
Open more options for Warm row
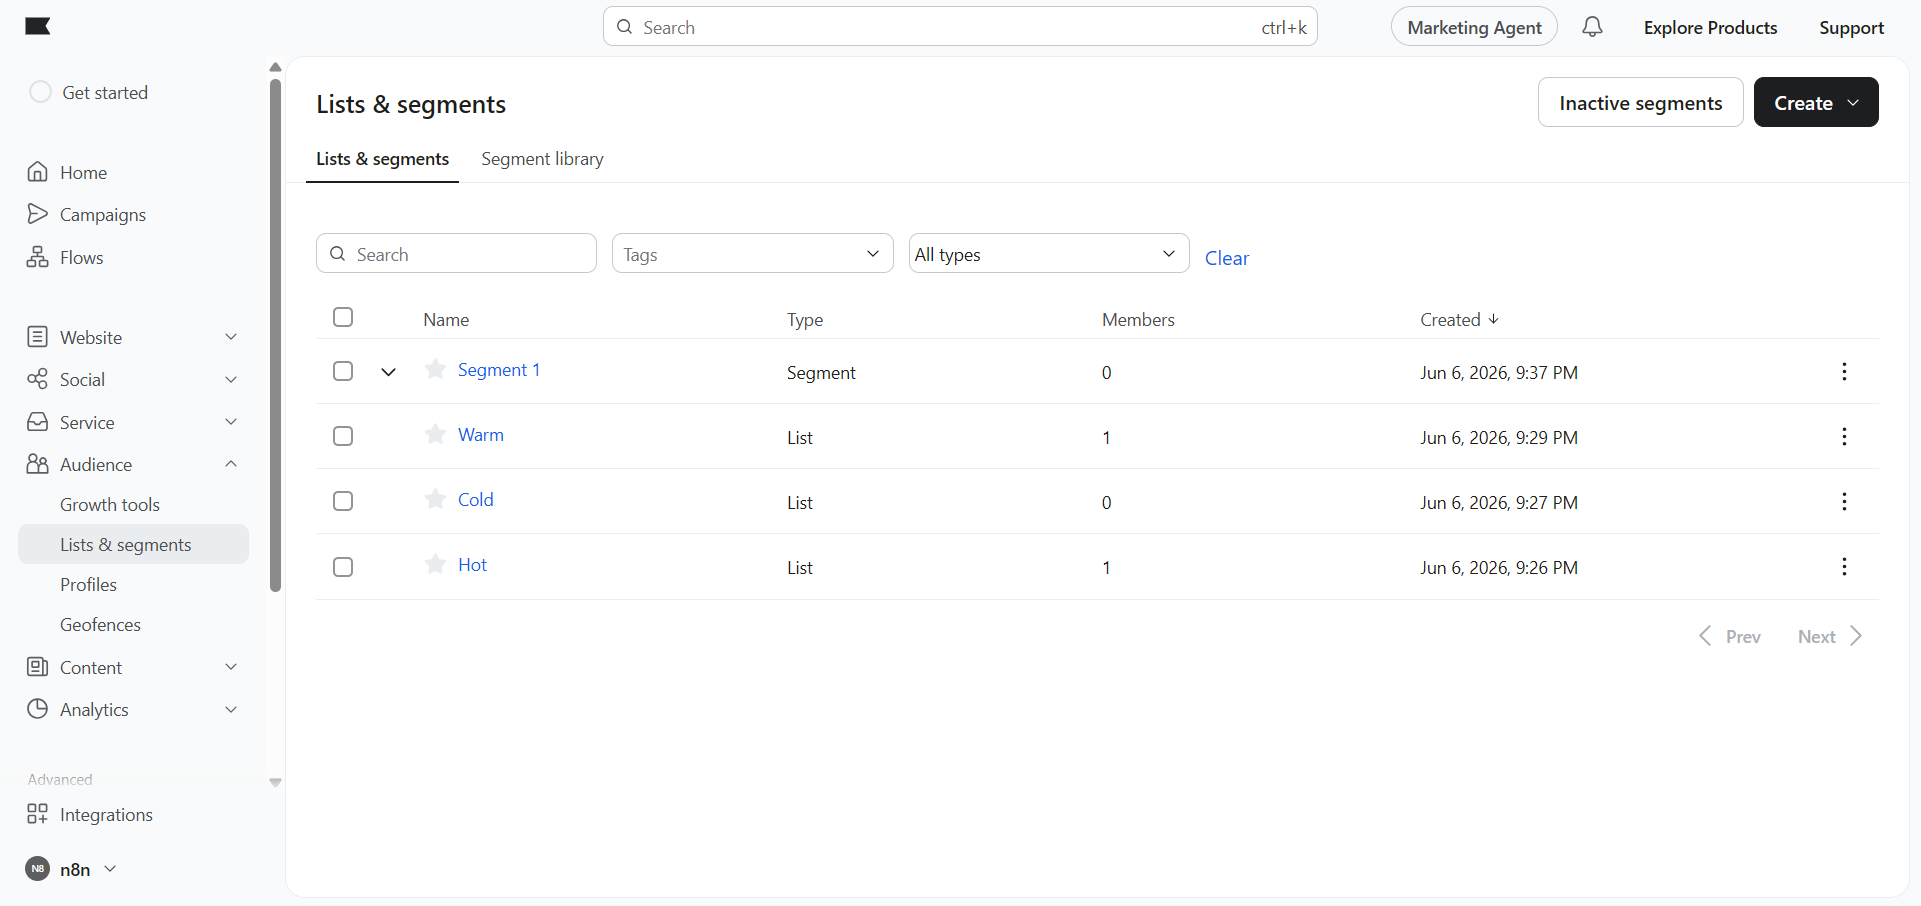1844,437
